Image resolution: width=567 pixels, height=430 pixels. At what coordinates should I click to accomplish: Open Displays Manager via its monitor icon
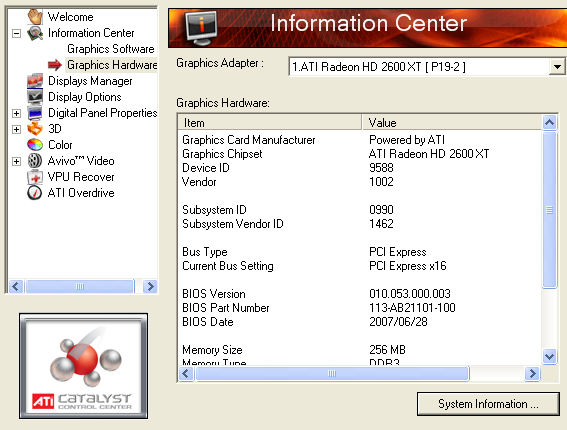tap(35, 81)
